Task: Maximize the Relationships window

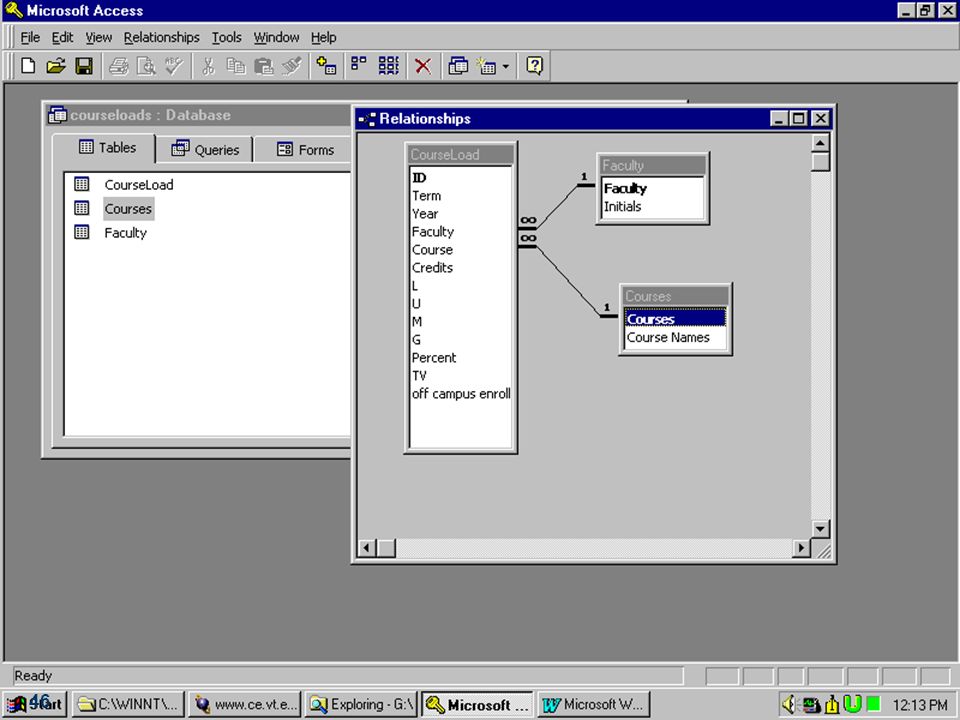Action: coord(799,118)
